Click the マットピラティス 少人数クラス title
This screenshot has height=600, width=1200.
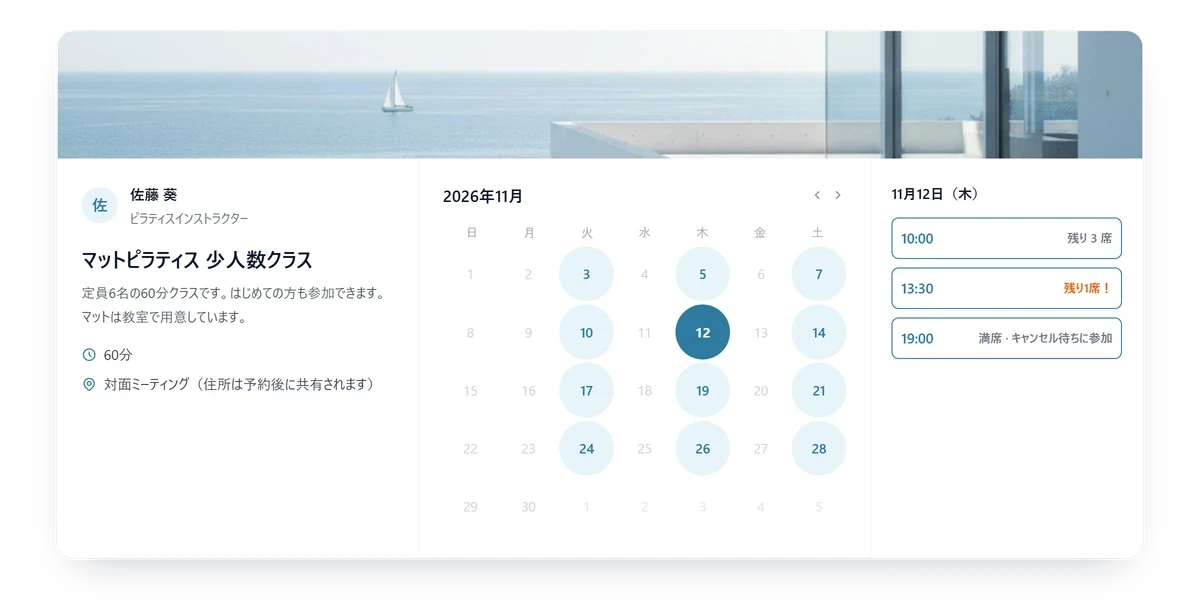tap(197, 260)
